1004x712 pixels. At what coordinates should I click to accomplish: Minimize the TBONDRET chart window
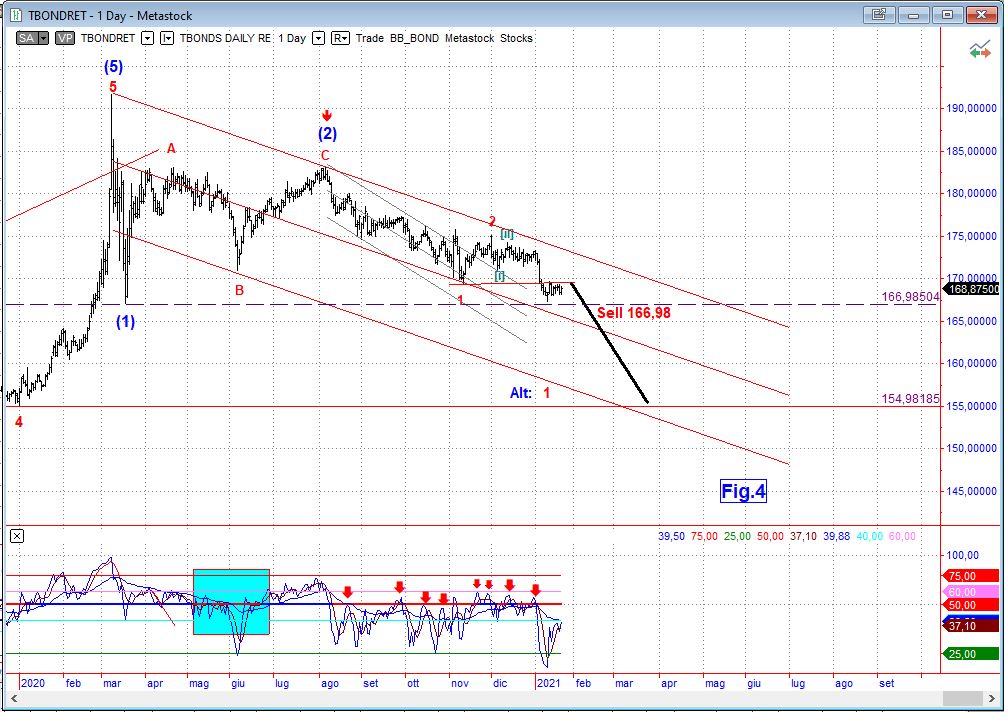[913, 15]
